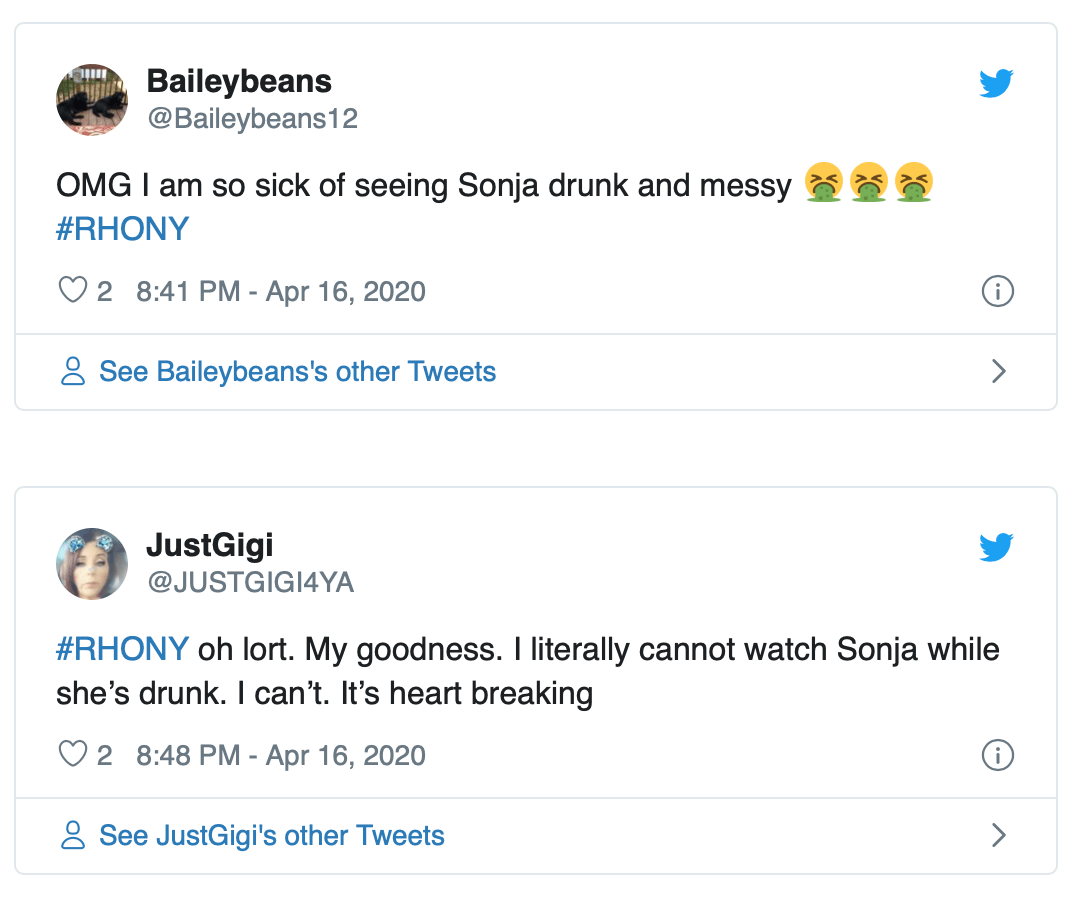Open info icon on the Baileybeans tweet

[998, 291]
